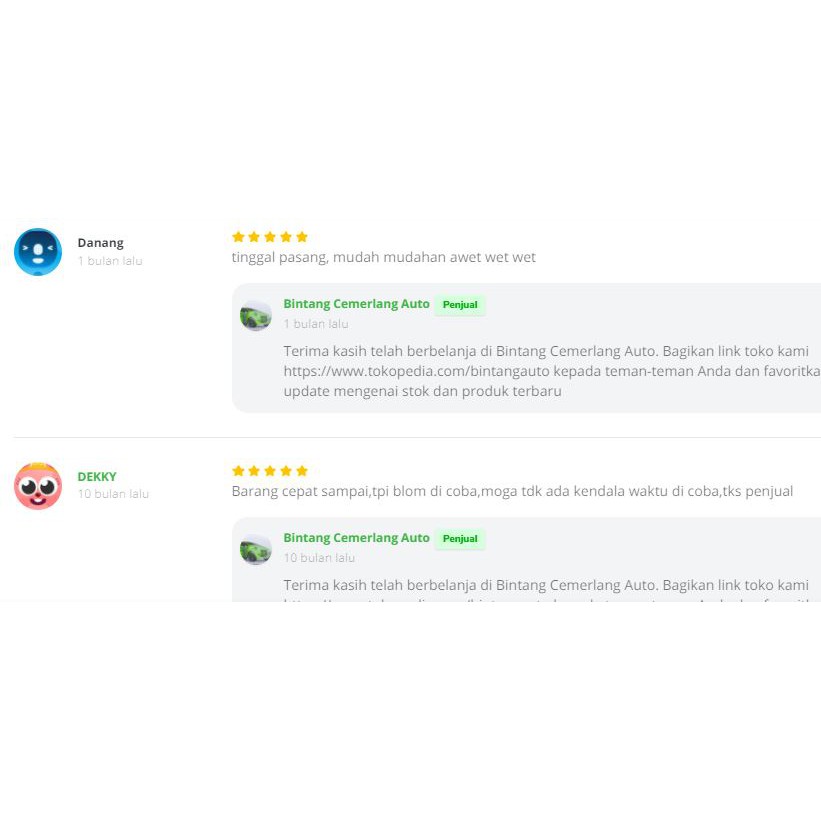This screenshot has height=821, width=821.
Task: Click '10 bulan lalu' under DEKKY
Action: coord(113,494)
